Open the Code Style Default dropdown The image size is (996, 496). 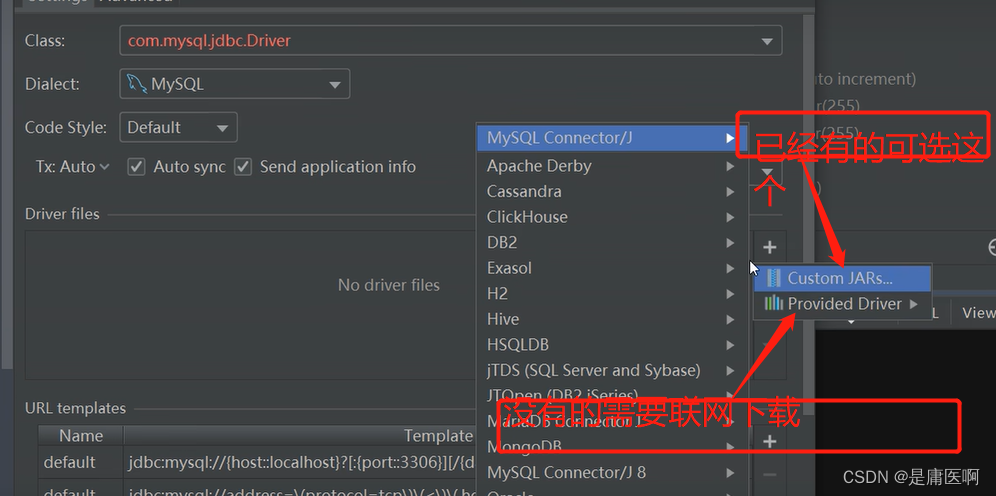click(178, 127)
